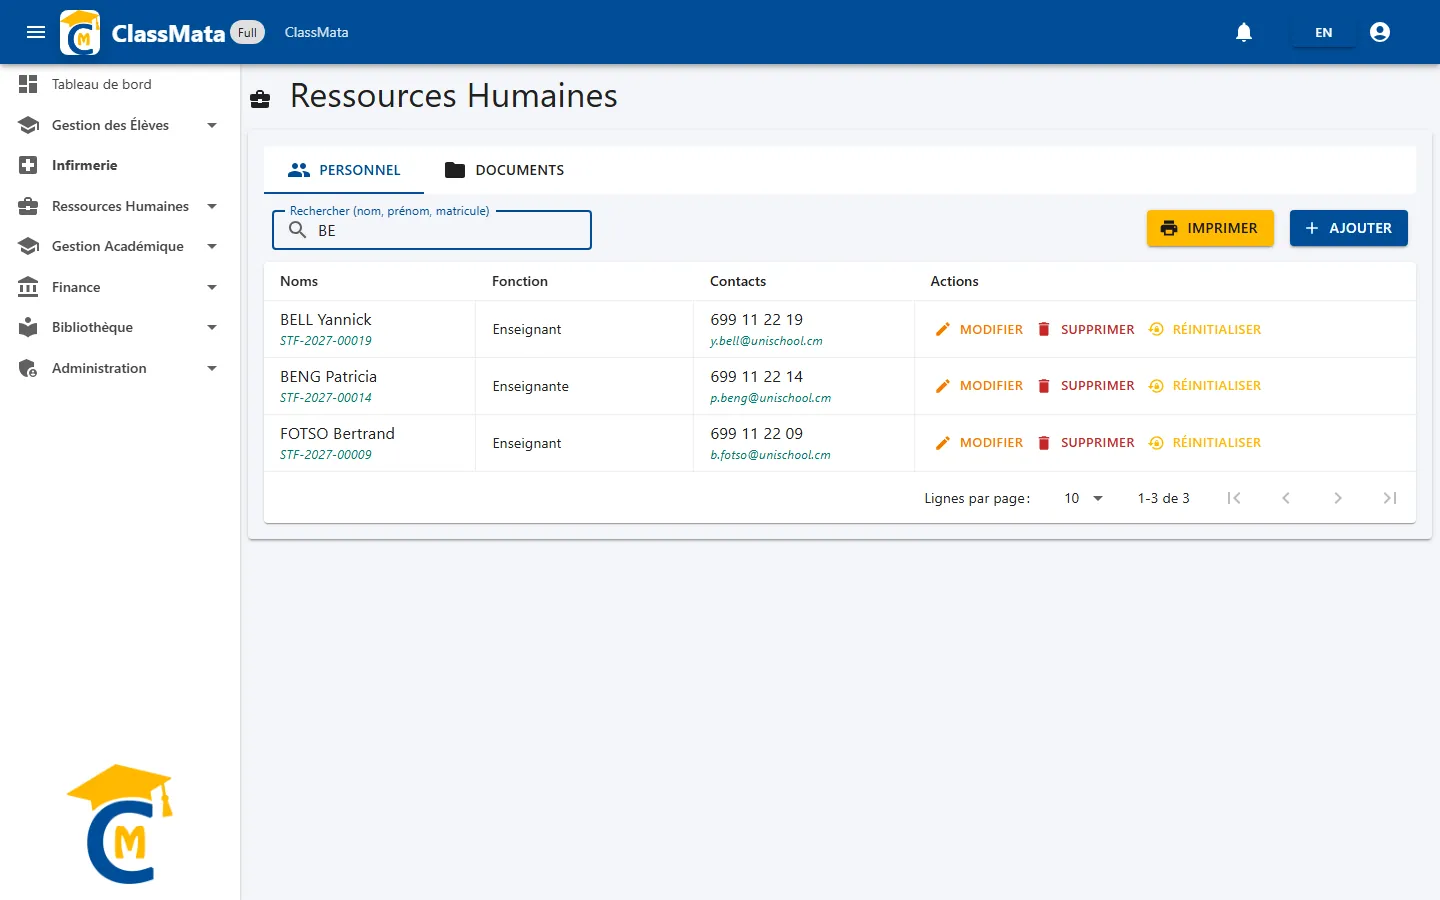Click the Gestion Académique sidebar icon
Screen dimensions: 1440x900
tap(28, 246)
